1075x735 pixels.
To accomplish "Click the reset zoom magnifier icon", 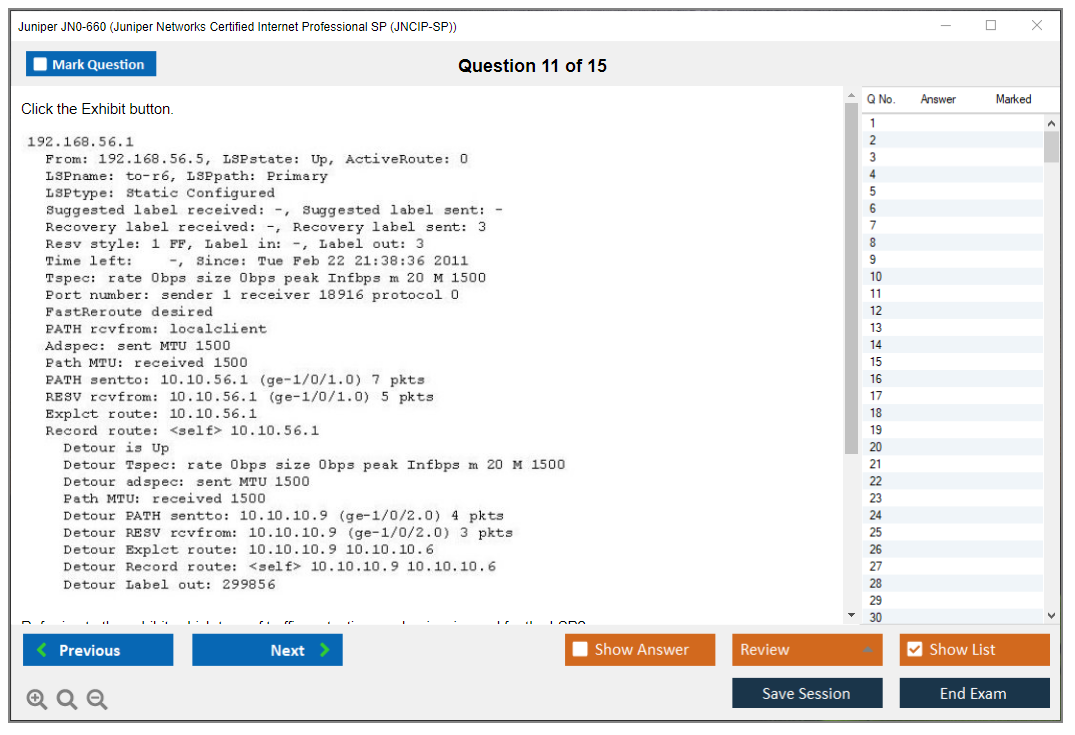I will point(67,700).
